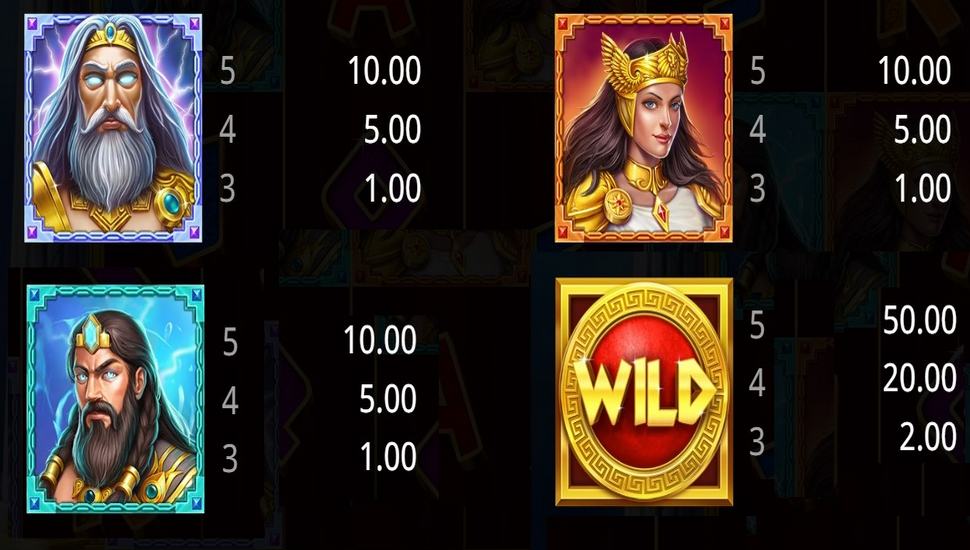Click goddess symbol's 10.00 payout value
This screenshot has width=970, height=550.
(915, 71)
